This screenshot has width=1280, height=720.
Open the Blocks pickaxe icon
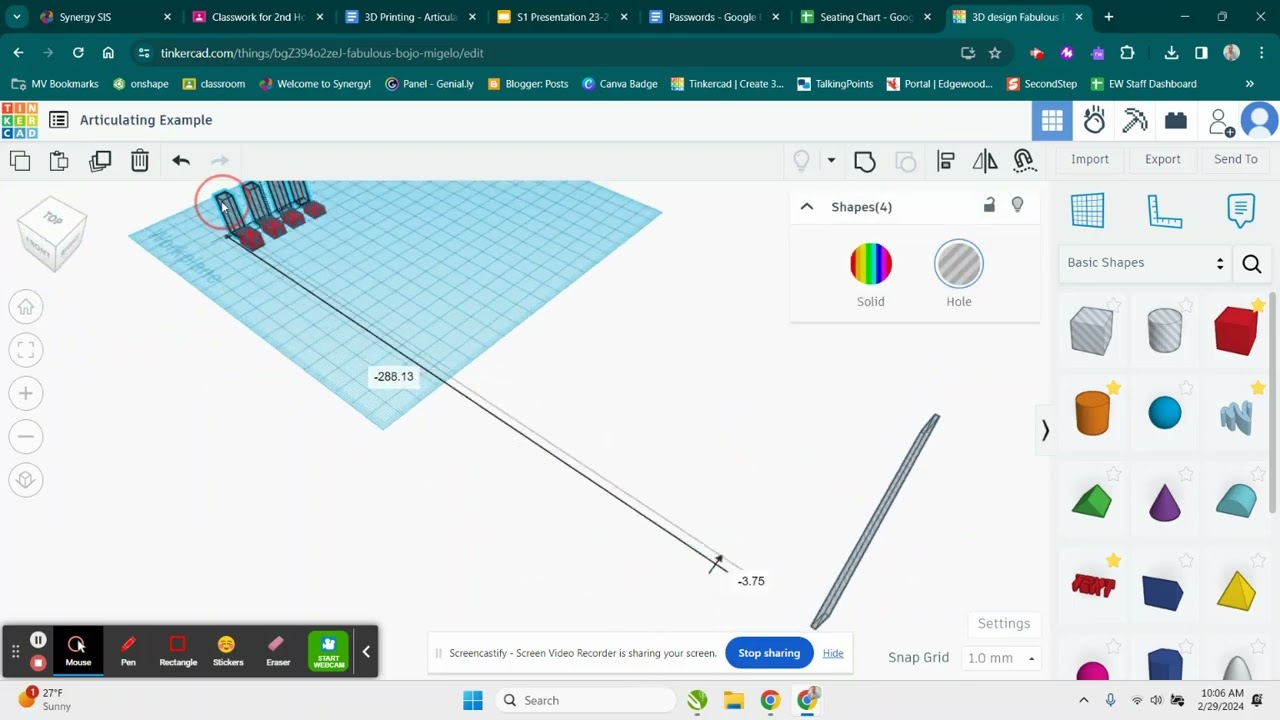pyautogui.click(x=1135, y=121)
